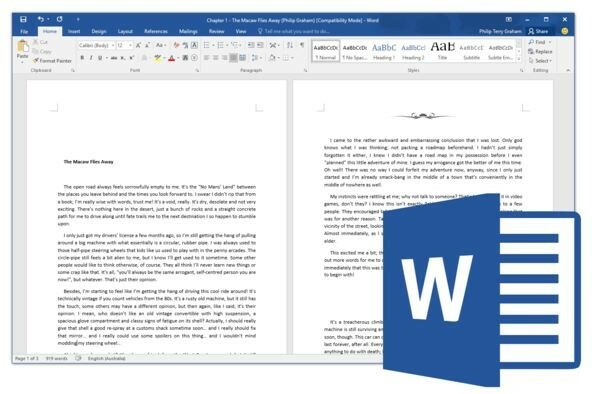Screen dimensions: 592x394
Task: Apply the red font color
Action: (x=171, y=58)
